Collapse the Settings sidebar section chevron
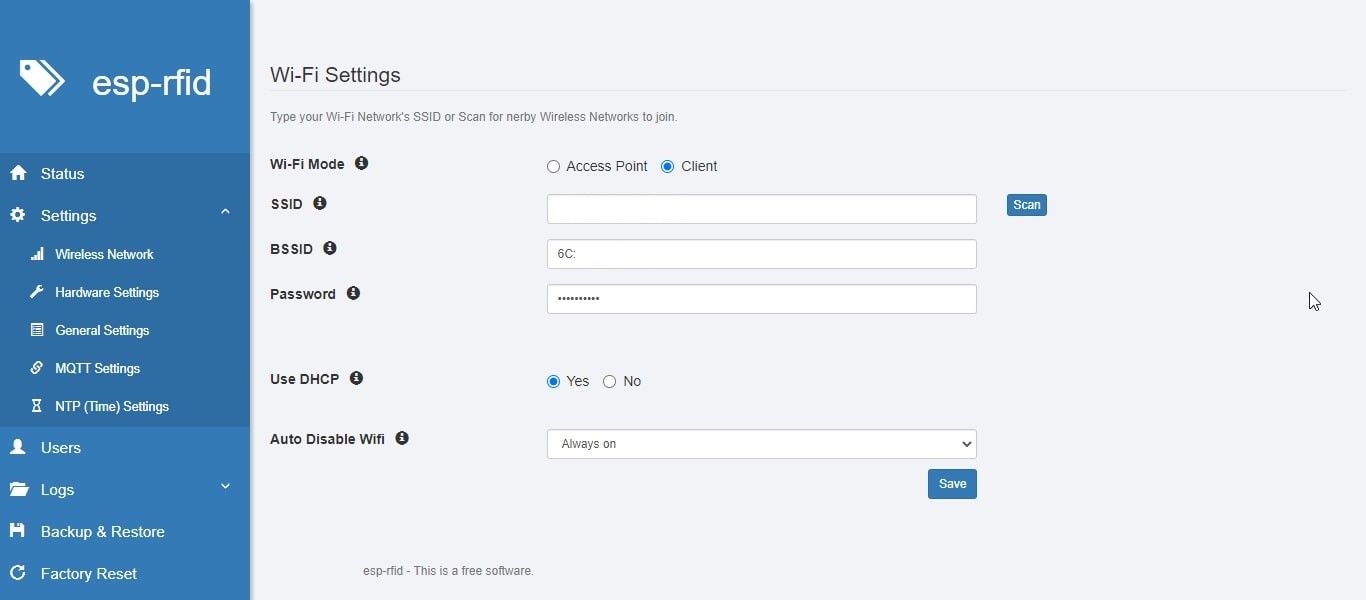 [x=225, y=212]
